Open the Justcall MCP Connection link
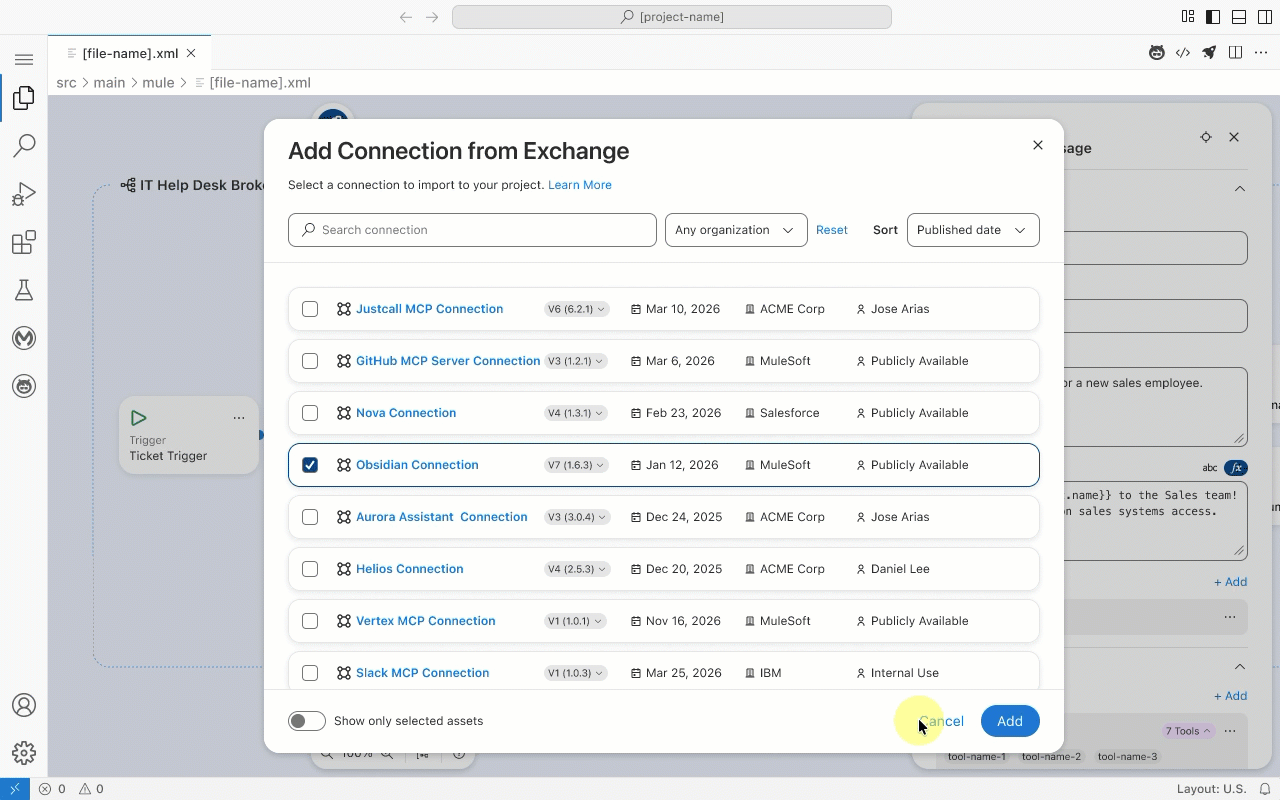Image resolution: width=1280 pixels, height=800 pixels. pos(430,309)
